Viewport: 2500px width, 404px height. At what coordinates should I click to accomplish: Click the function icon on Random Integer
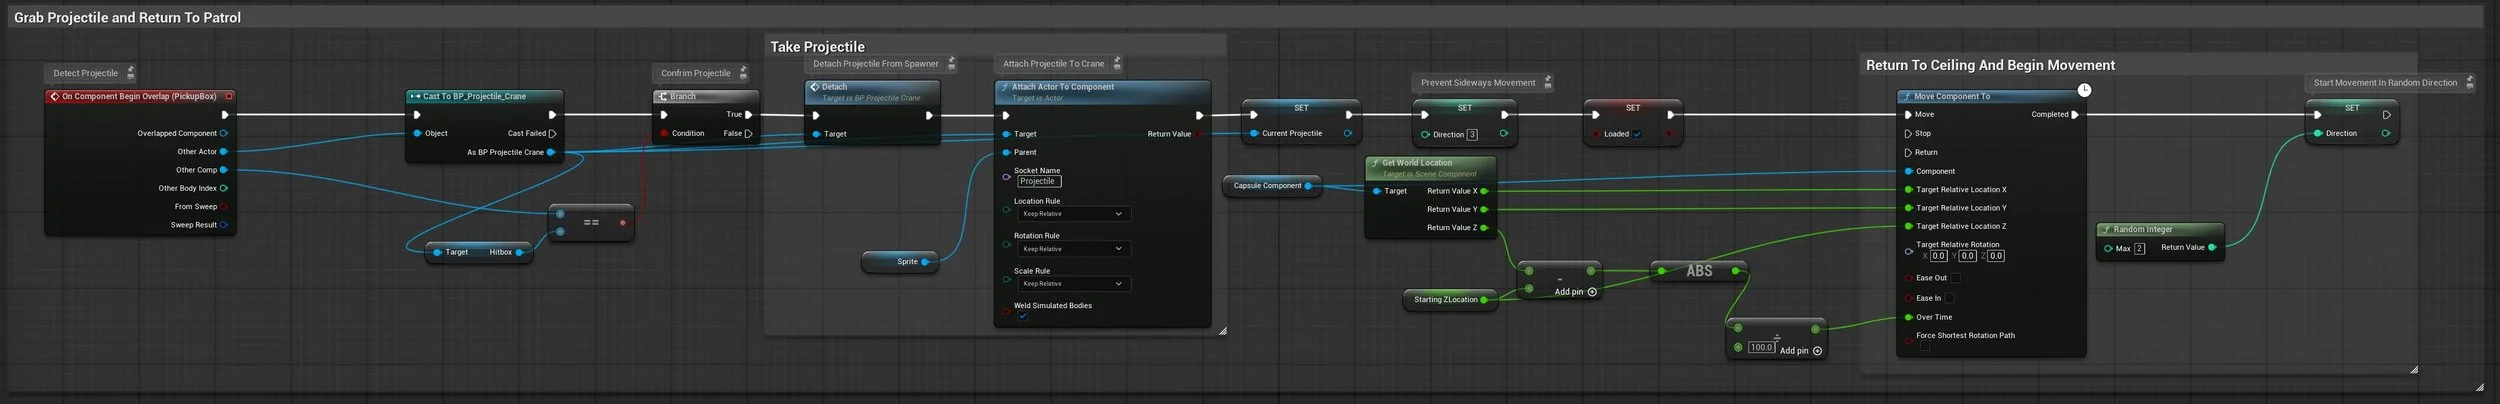(x=2106, y=230)
